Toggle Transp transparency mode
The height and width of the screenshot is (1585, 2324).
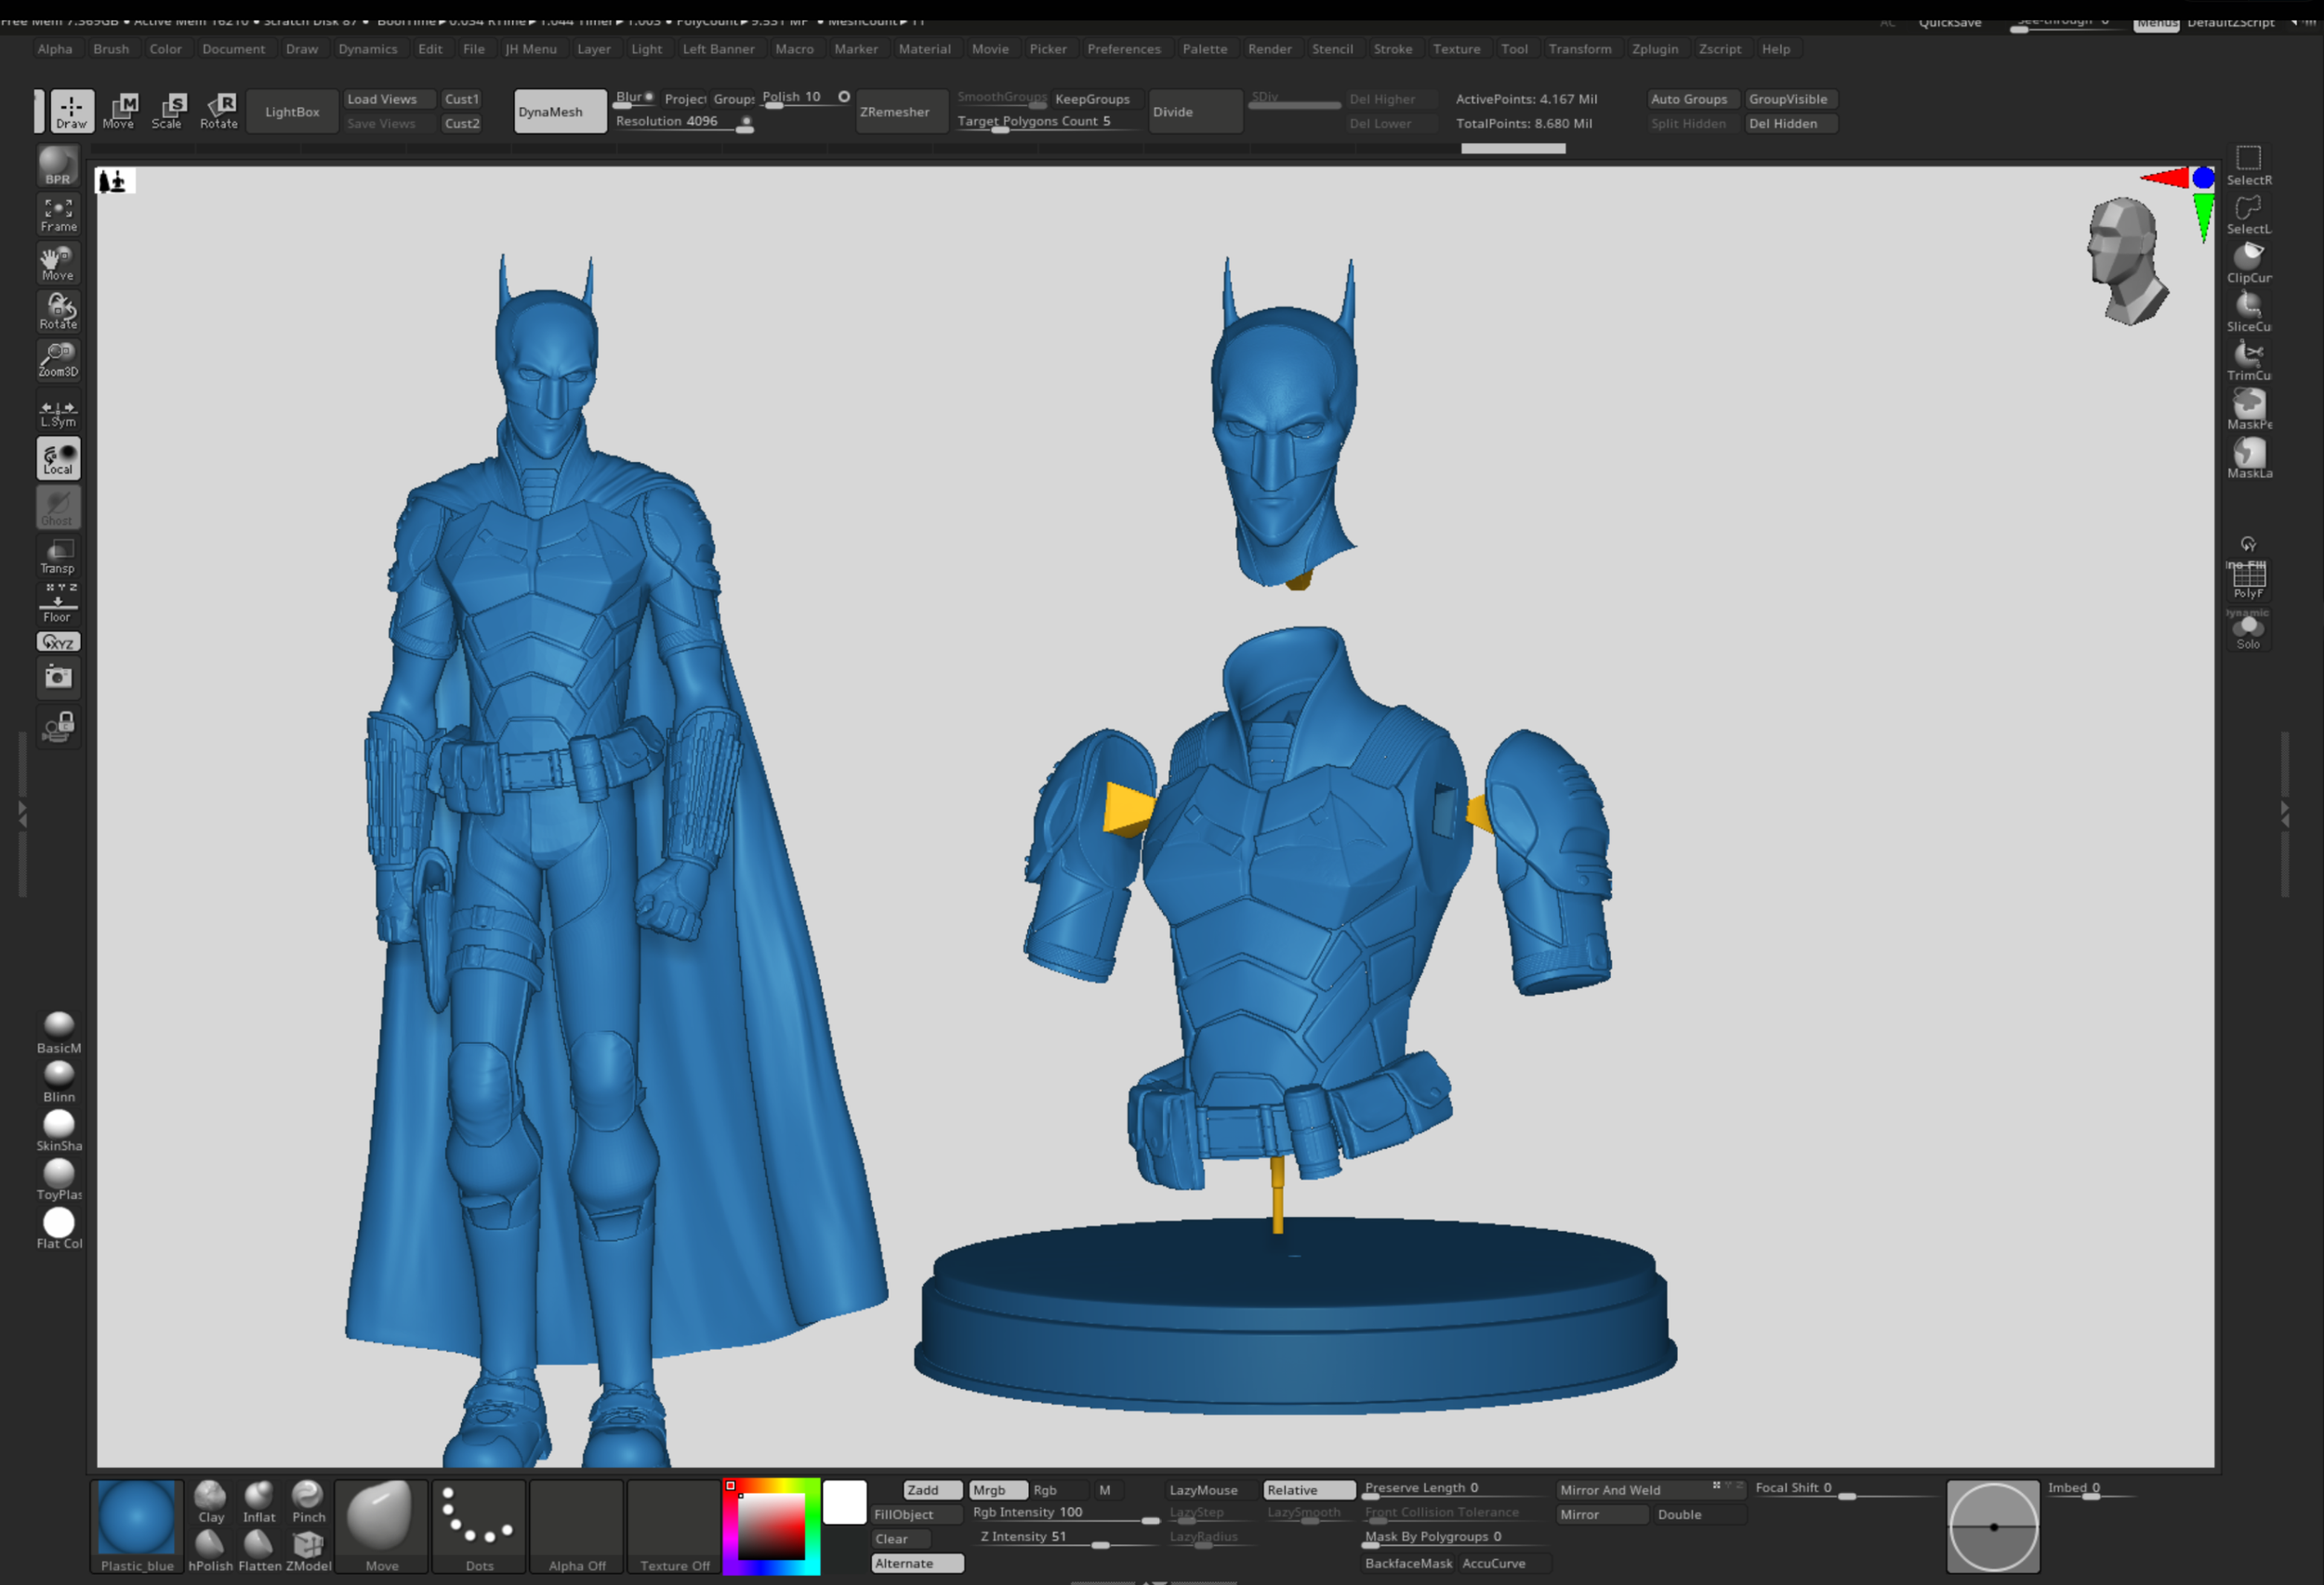[58, 556]
